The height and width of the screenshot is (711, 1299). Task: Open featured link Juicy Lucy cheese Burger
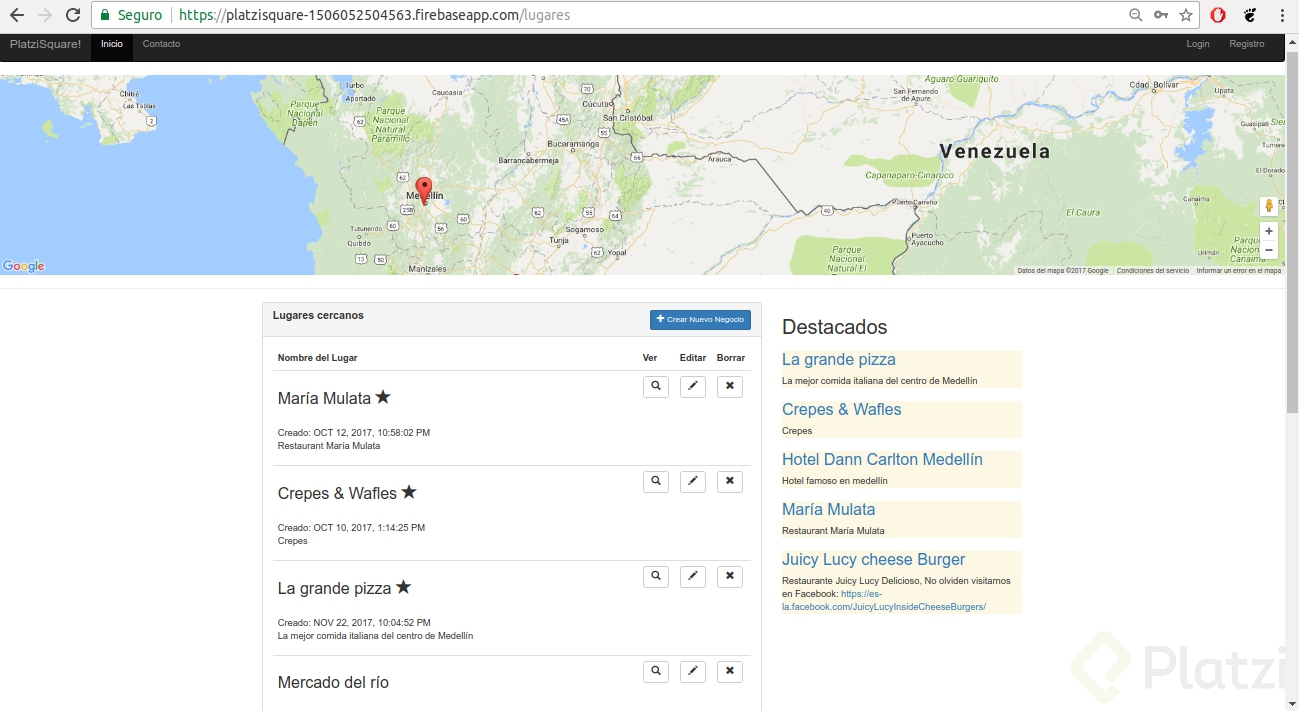(874, 560)
